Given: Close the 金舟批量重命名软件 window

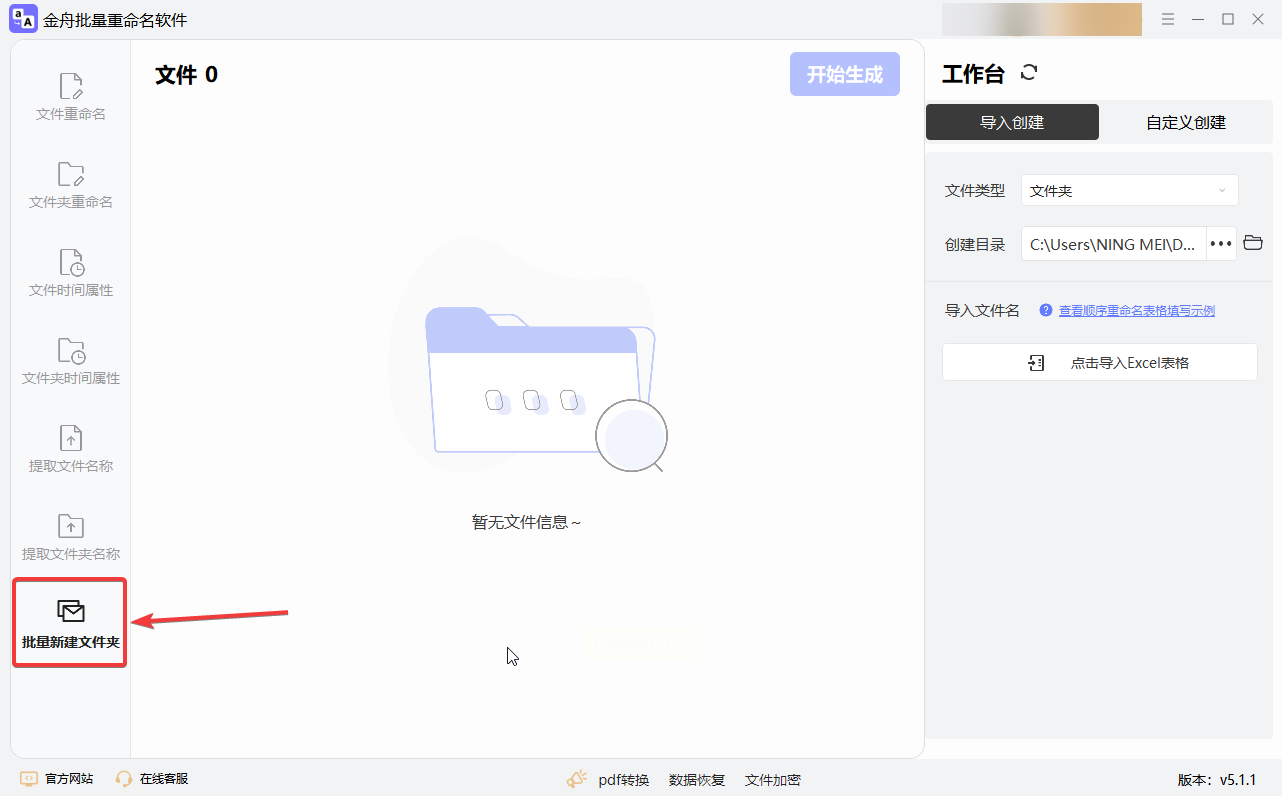Looking at the screenshot, I should coord(1258,19).
